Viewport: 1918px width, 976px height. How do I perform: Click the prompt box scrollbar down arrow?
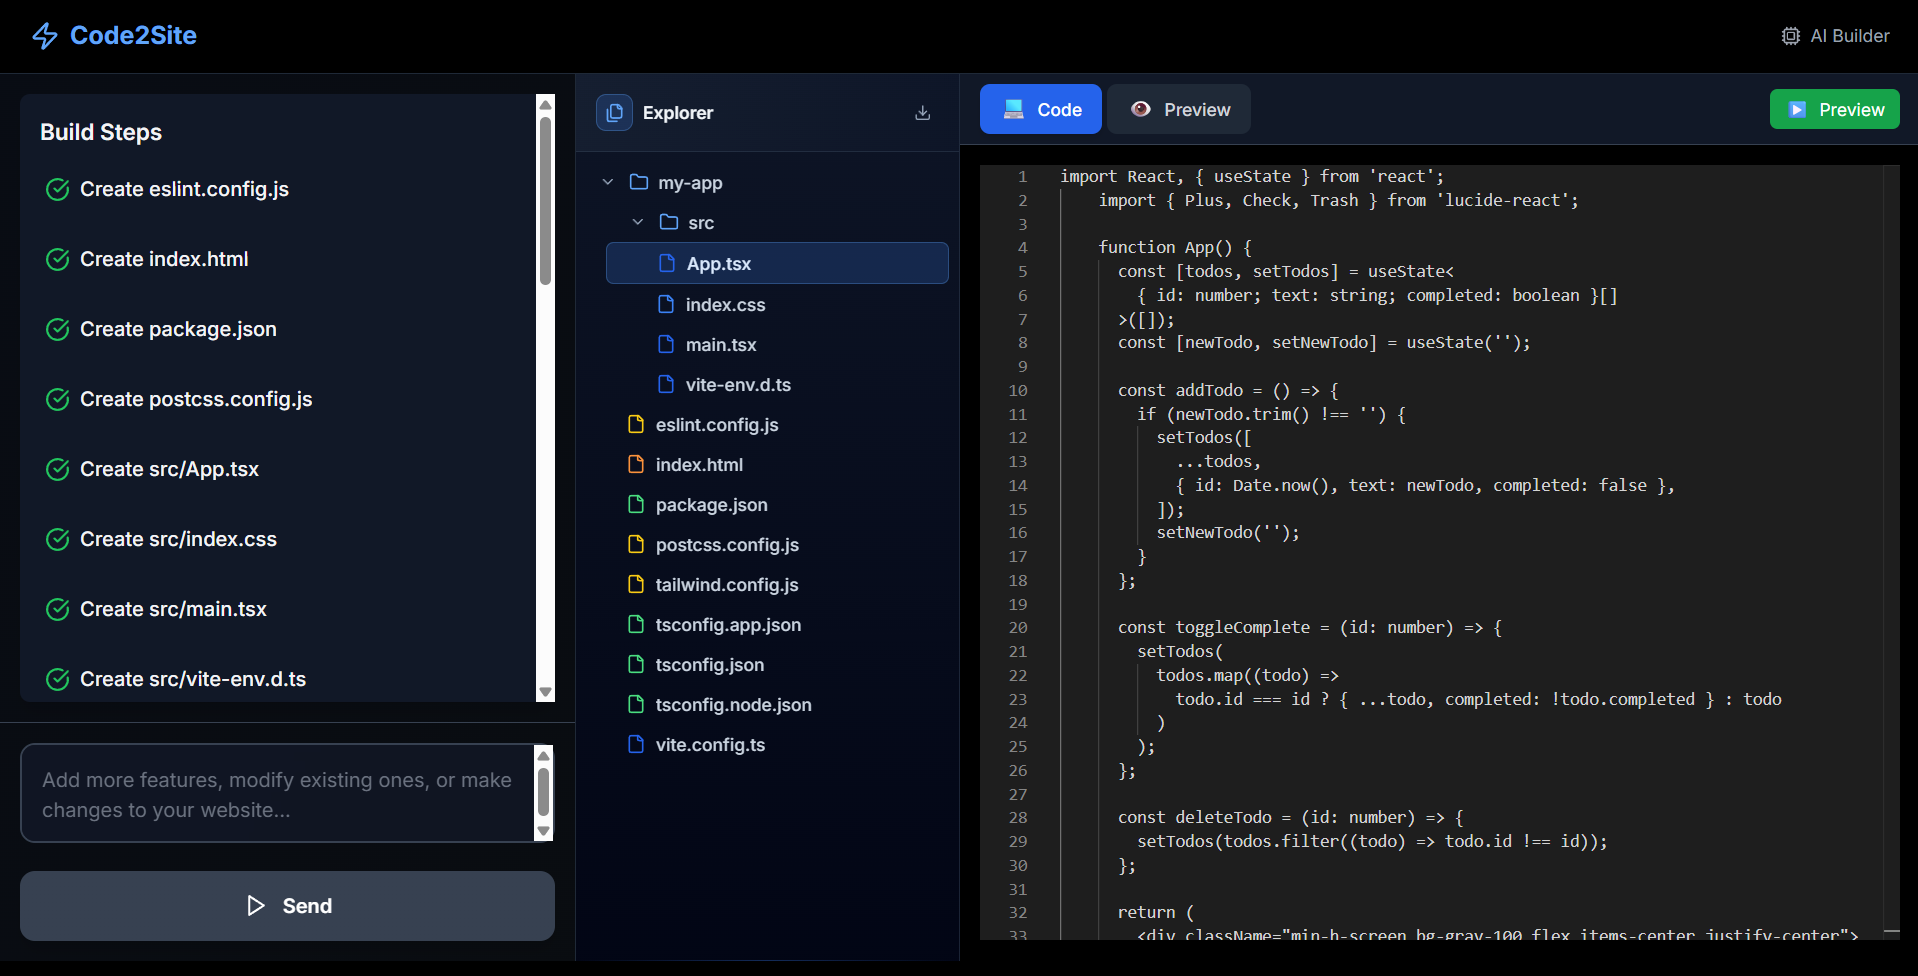pos(544,831)
